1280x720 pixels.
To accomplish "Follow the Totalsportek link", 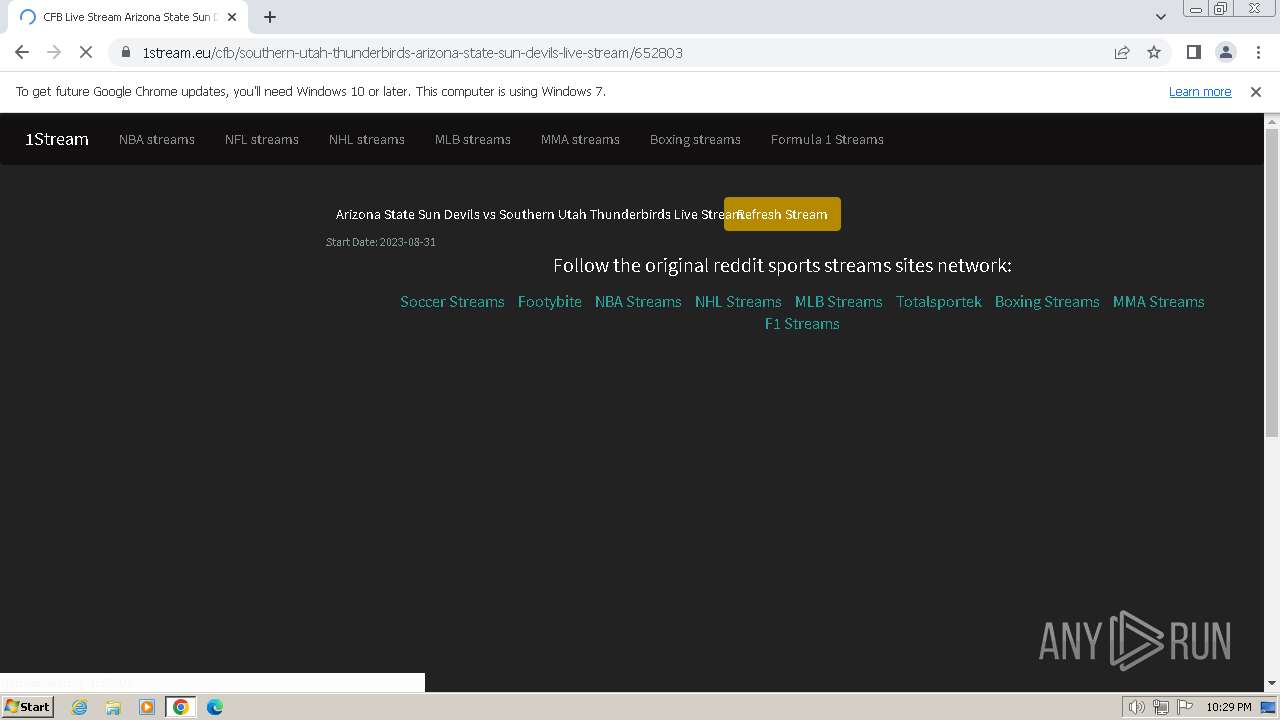I will [x=939, y=301].
